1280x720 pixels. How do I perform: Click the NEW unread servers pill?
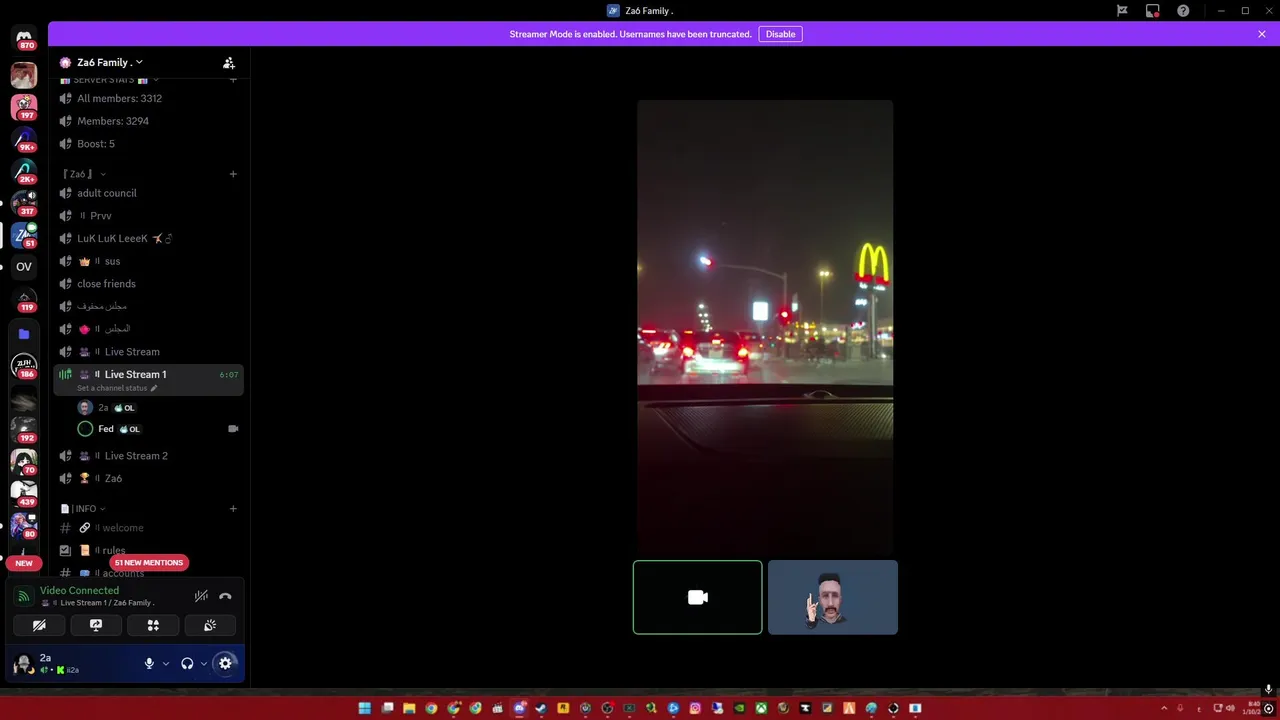(24, 563)
